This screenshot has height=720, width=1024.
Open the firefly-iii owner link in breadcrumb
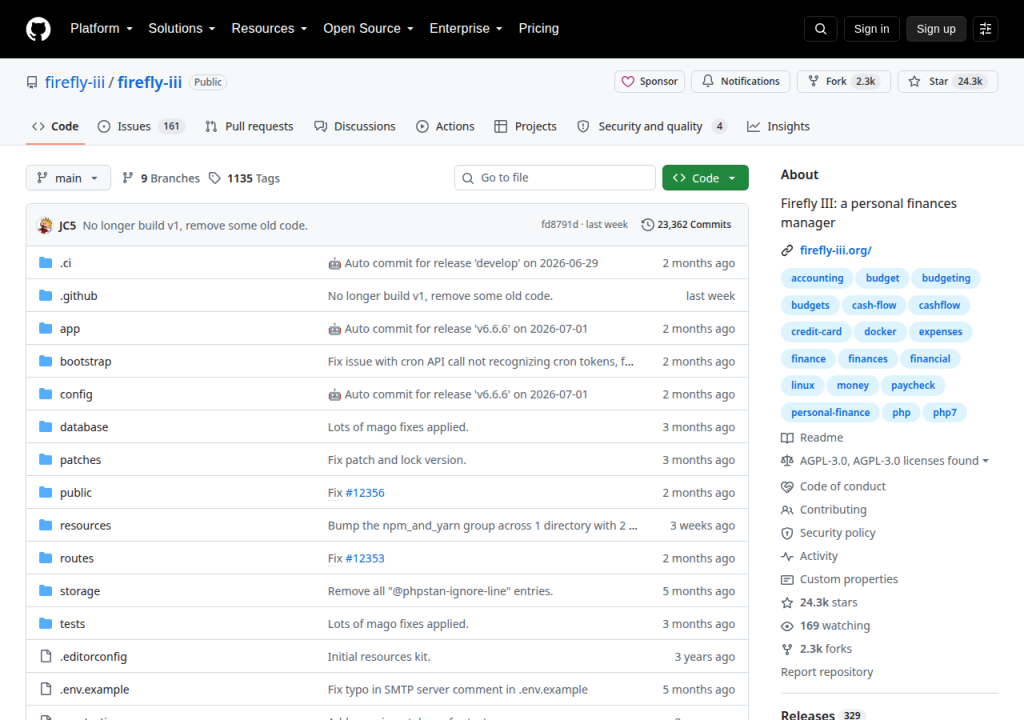point(74,82)
